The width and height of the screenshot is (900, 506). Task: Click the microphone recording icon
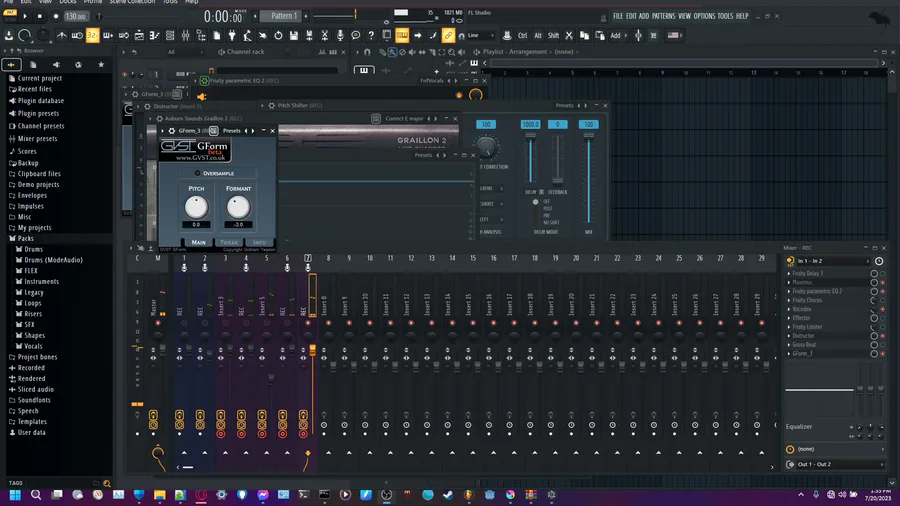pyautogui.click(x=340, y=36)
